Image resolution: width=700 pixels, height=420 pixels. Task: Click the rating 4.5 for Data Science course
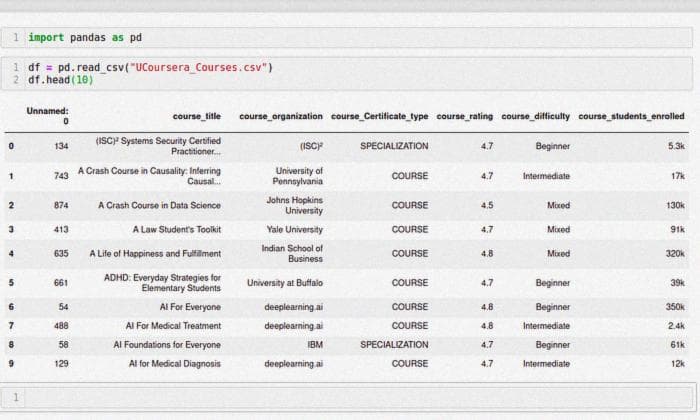point(487,205)
